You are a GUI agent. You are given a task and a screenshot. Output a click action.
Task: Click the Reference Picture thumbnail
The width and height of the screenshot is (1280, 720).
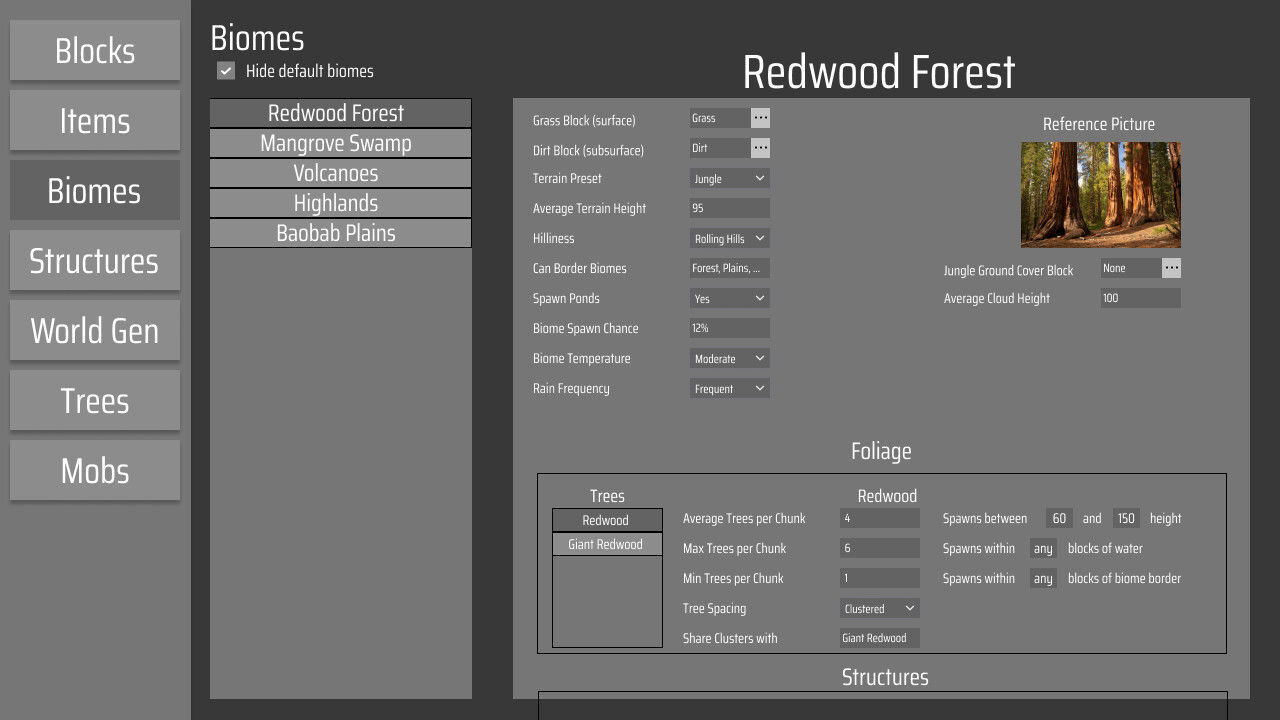[x=1100, y=194]
